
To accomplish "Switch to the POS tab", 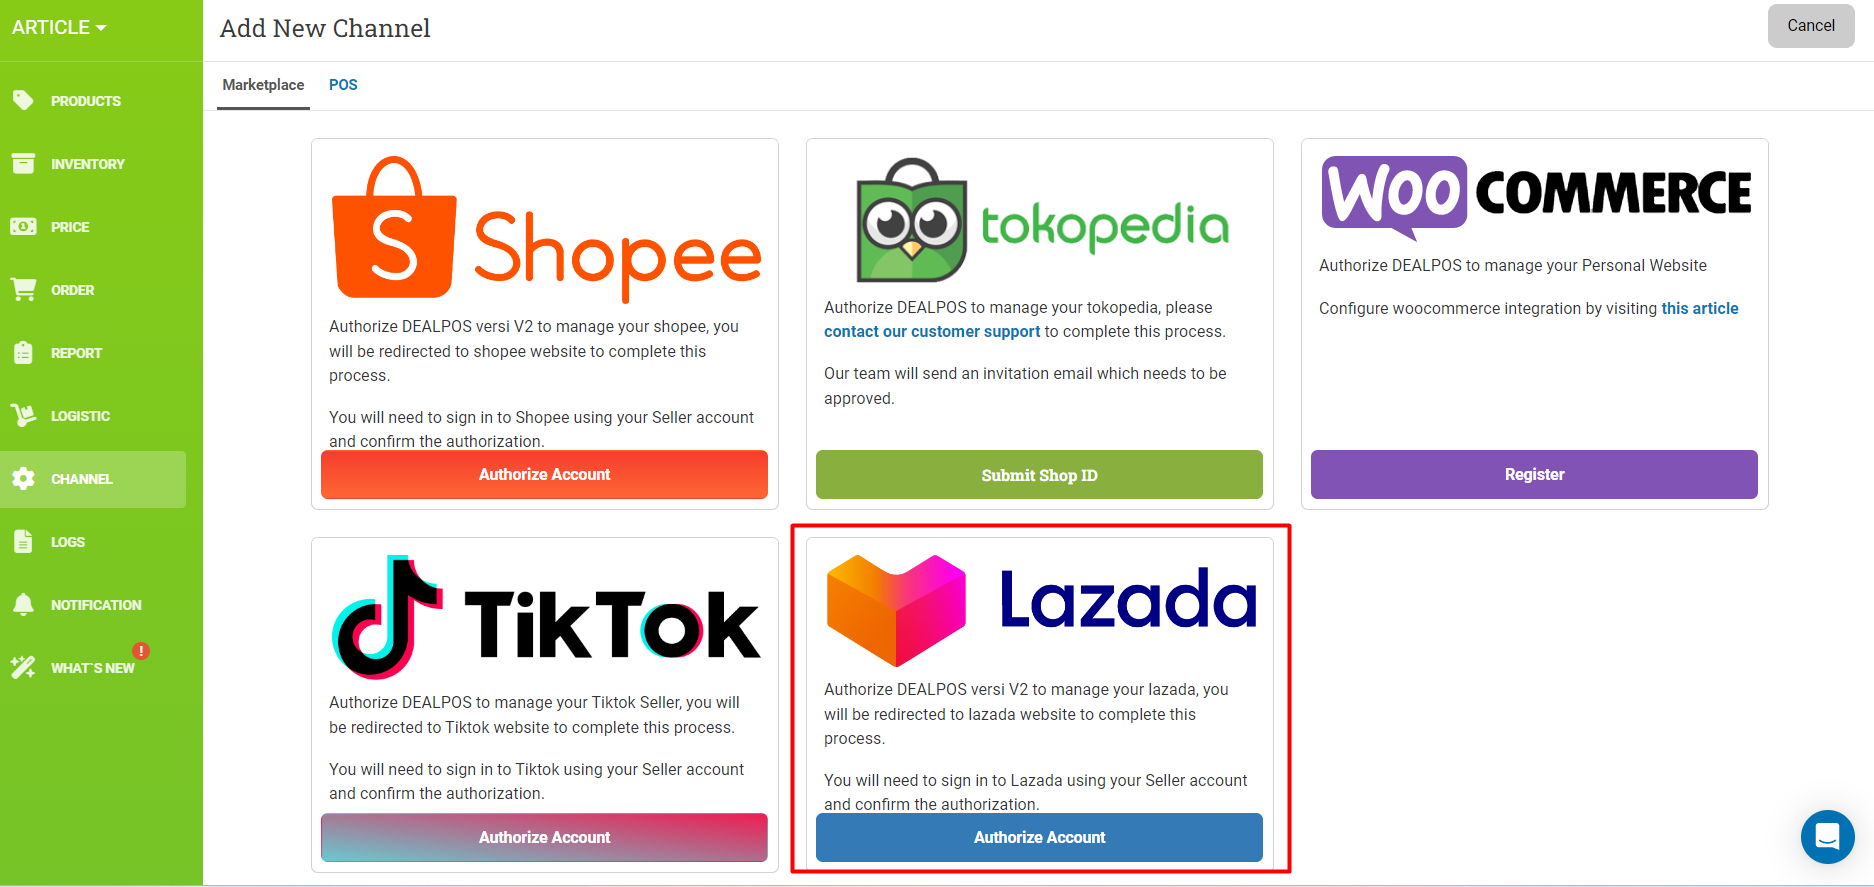I will pos(343,85).
